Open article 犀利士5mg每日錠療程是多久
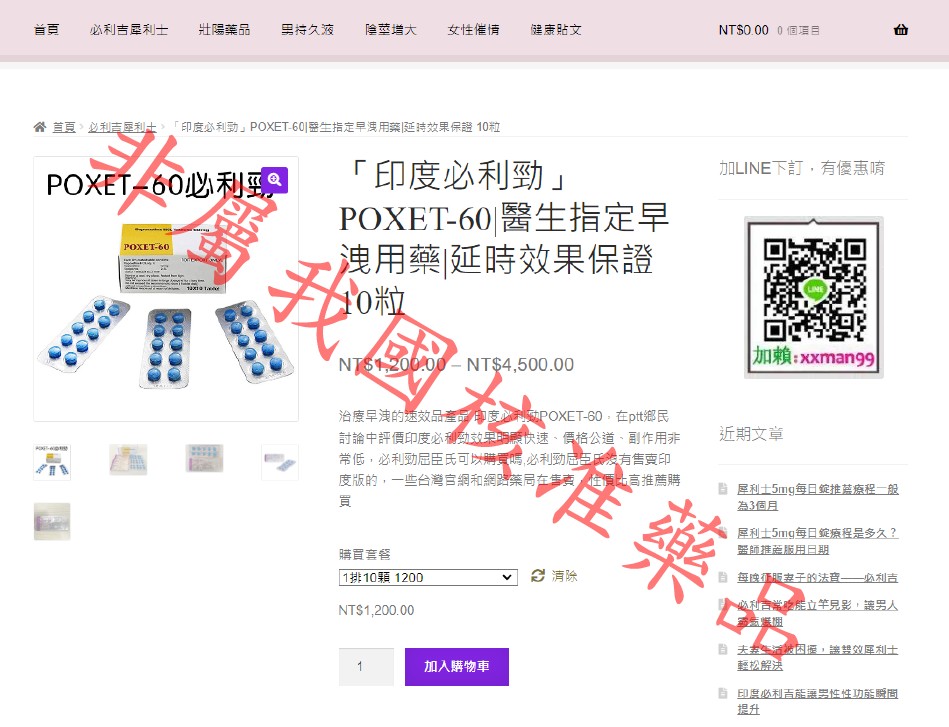Screen dimensions: 949x727 point(817,541)
